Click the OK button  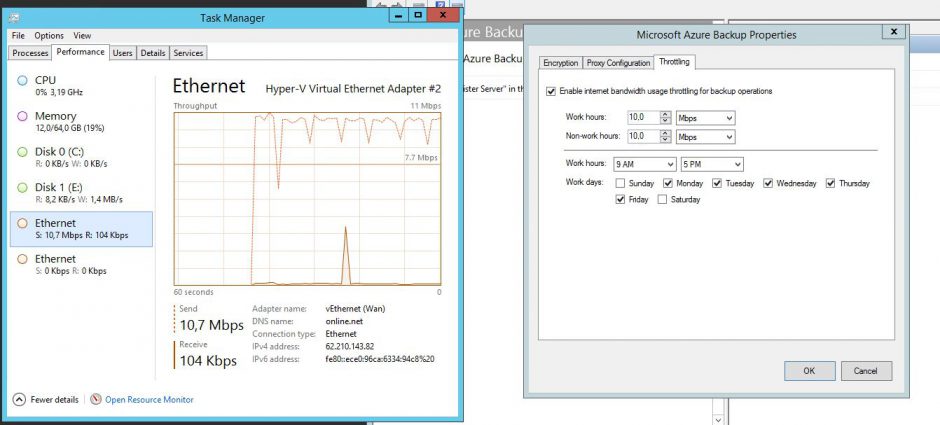tap(809, 371)
